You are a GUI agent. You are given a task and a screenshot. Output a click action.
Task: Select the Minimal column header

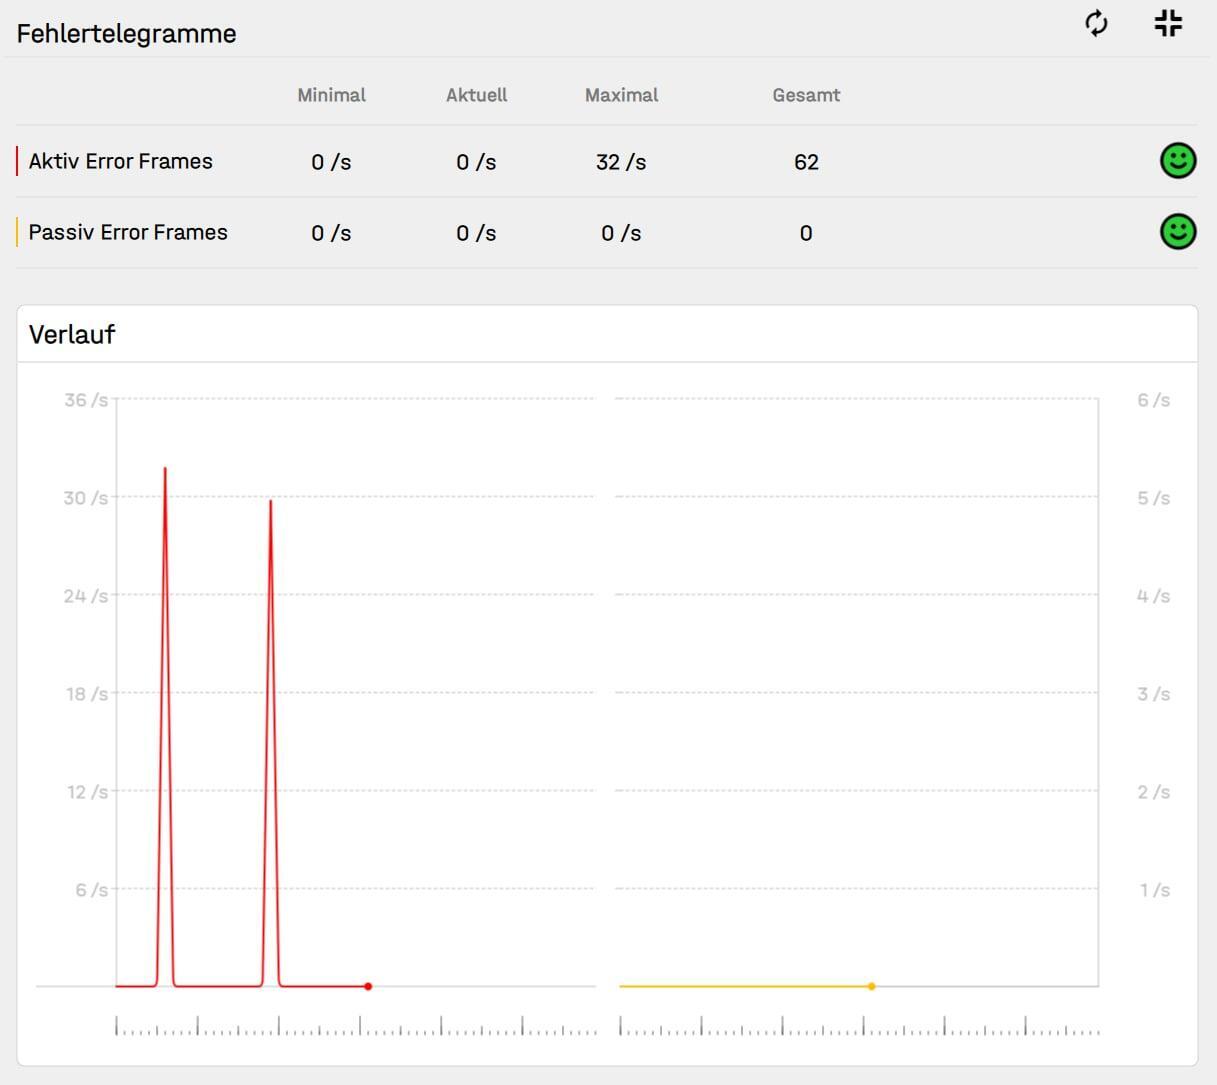coord(331,95)
